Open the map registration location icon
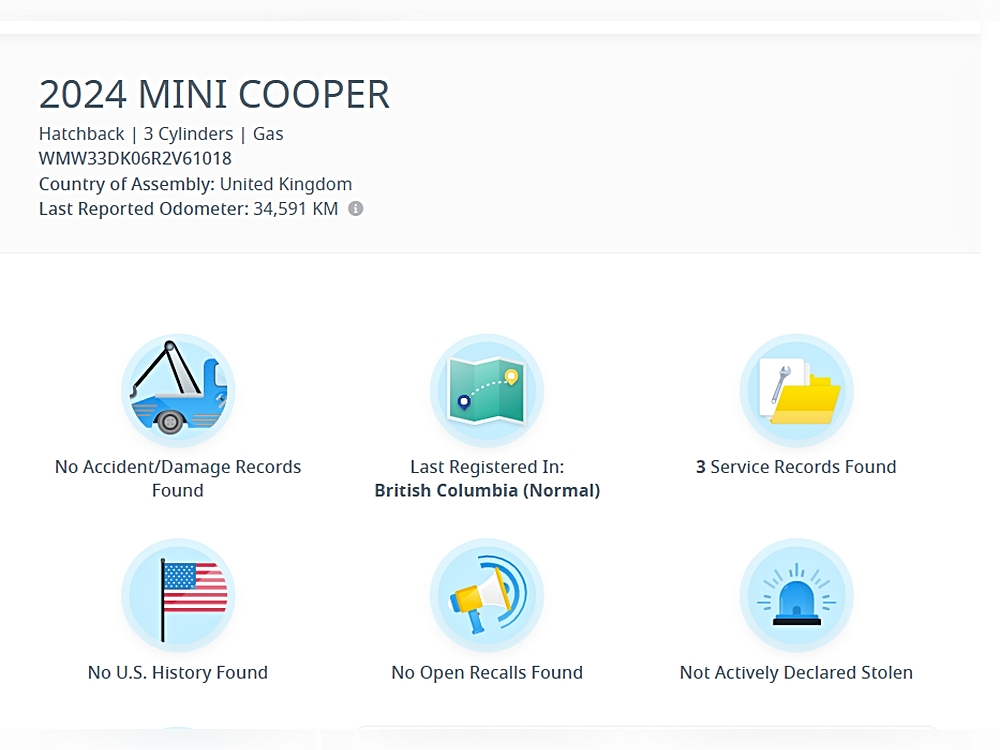Screen dimensions: 1000x750 point(487,391)
